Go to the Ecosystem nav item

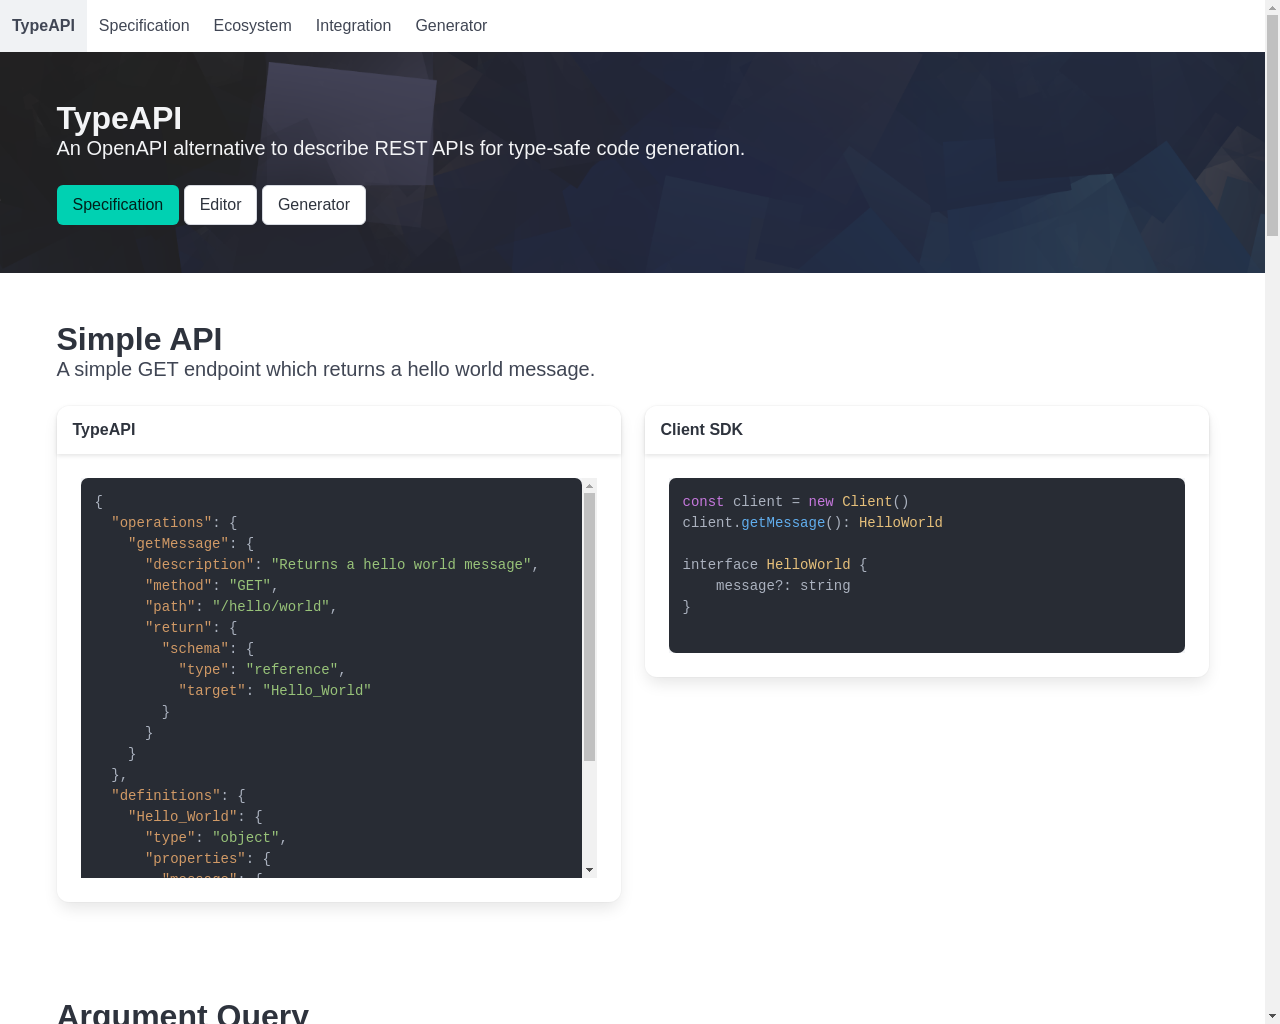click(253, 26)
